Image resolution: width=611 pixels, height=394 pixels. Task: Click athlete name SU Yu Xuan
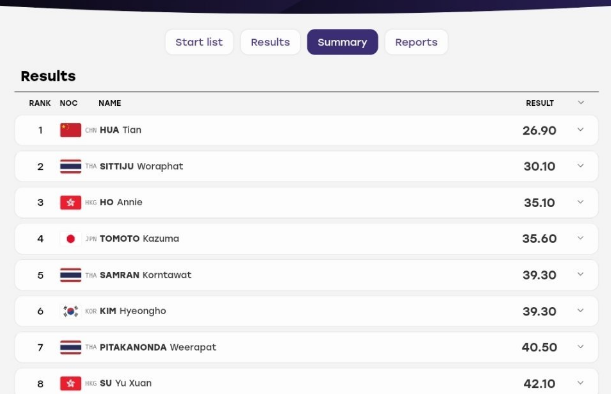[x=125, y=383]
